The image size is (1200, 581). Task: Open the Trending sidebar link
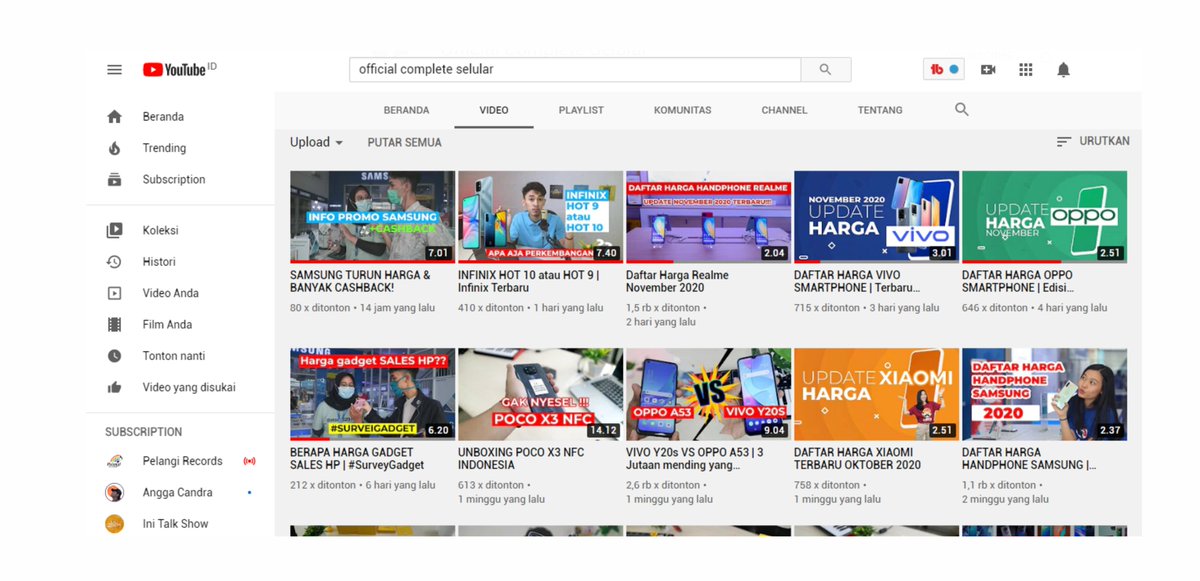pos(164,148)
